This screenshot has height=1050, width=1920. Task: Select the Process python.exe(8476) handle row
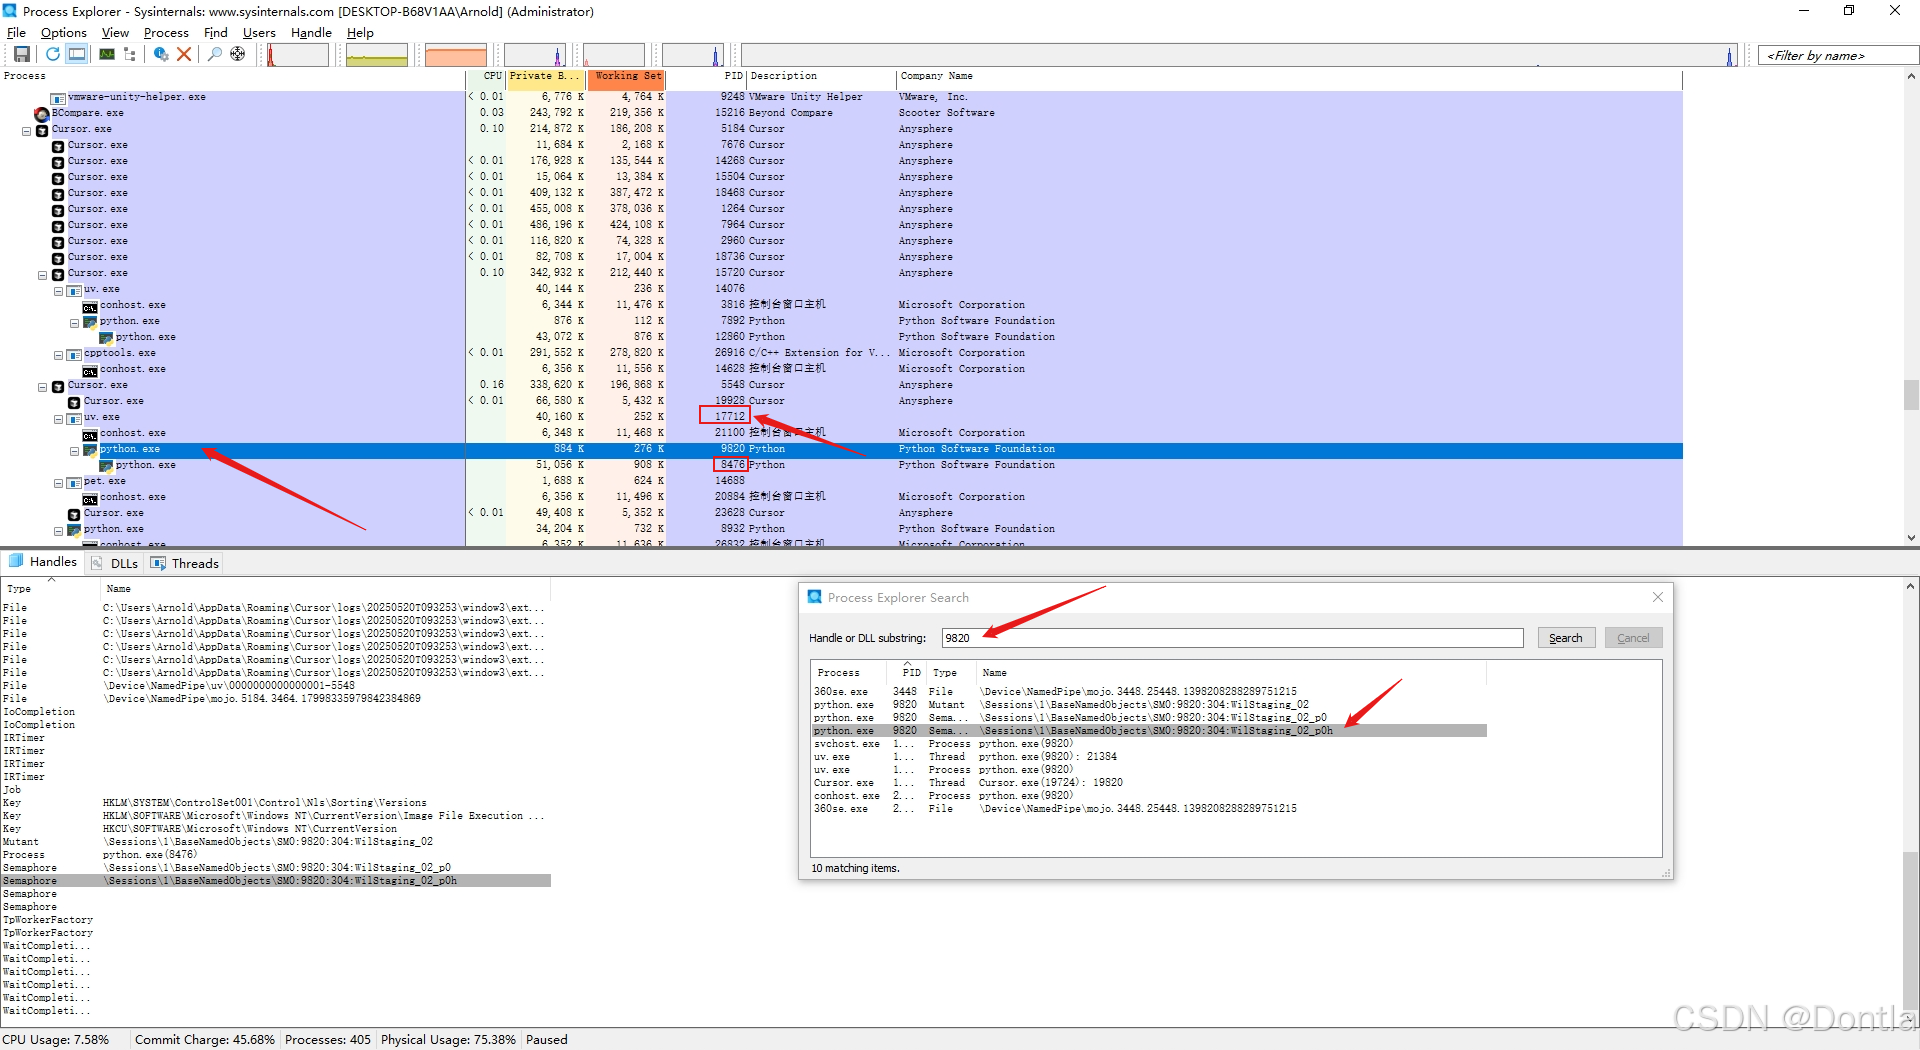tap(276, 855)
